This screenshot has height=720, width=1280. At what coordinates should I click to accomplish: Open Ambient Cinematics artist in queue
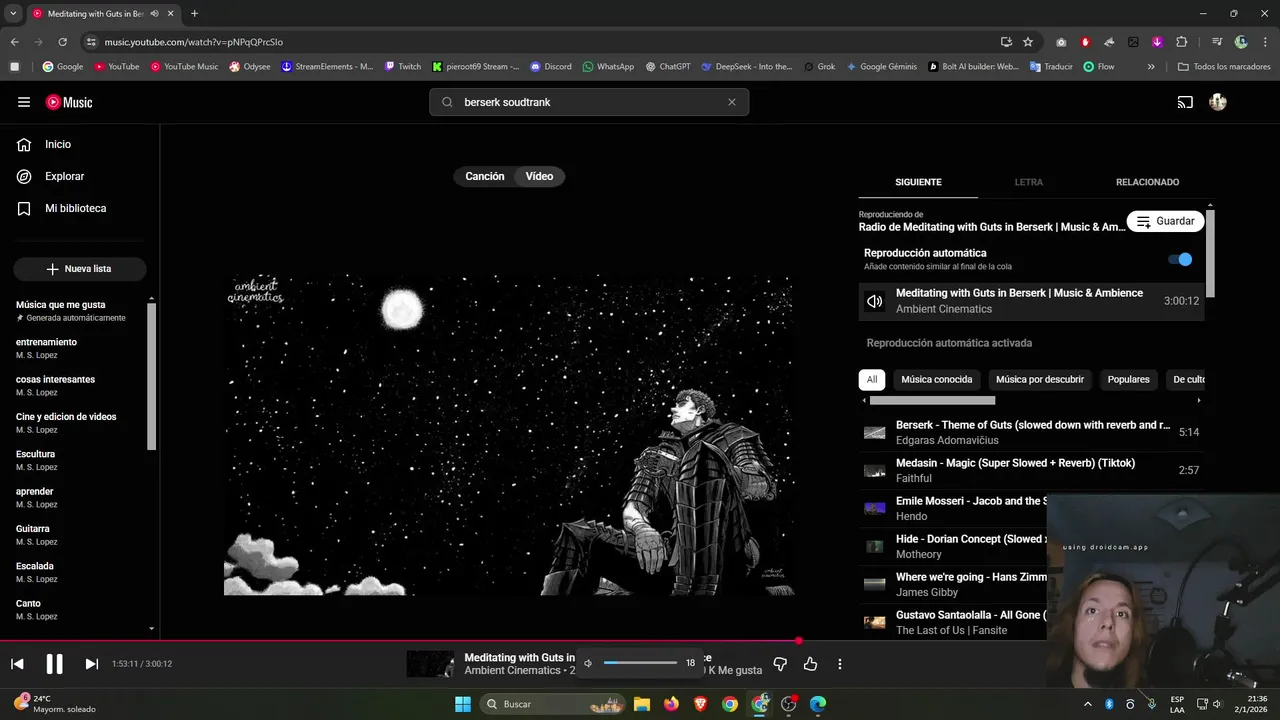coord(944,309)
